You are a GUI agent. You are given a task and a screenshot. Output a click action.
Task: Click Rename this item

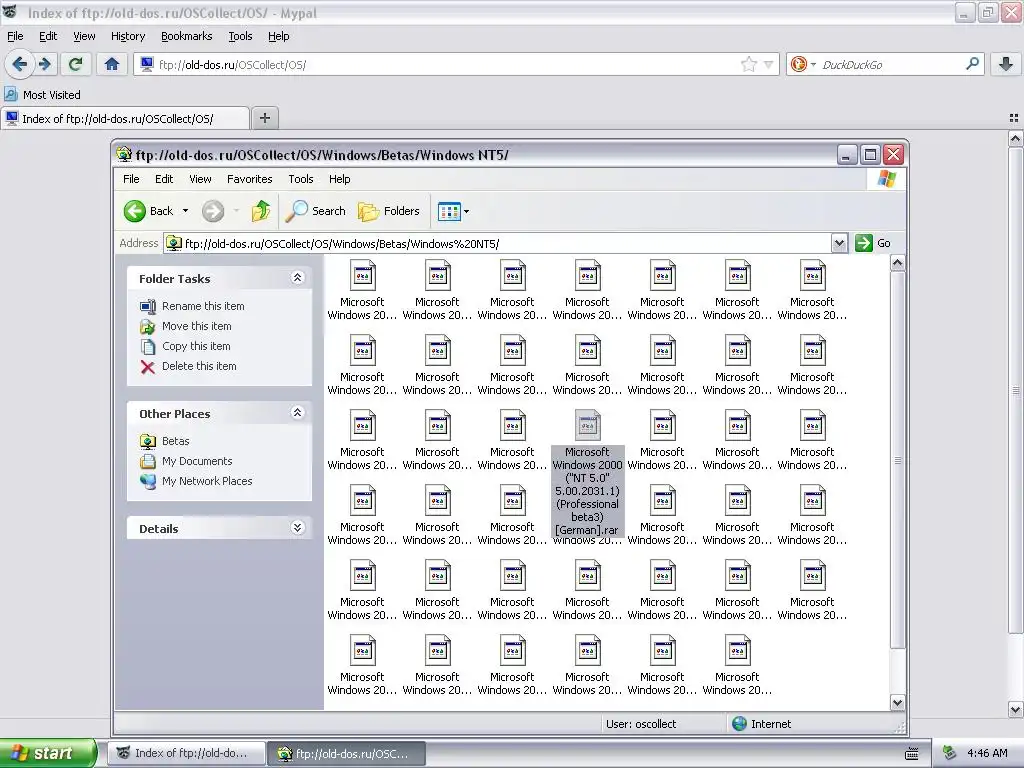tap(203, 306)
